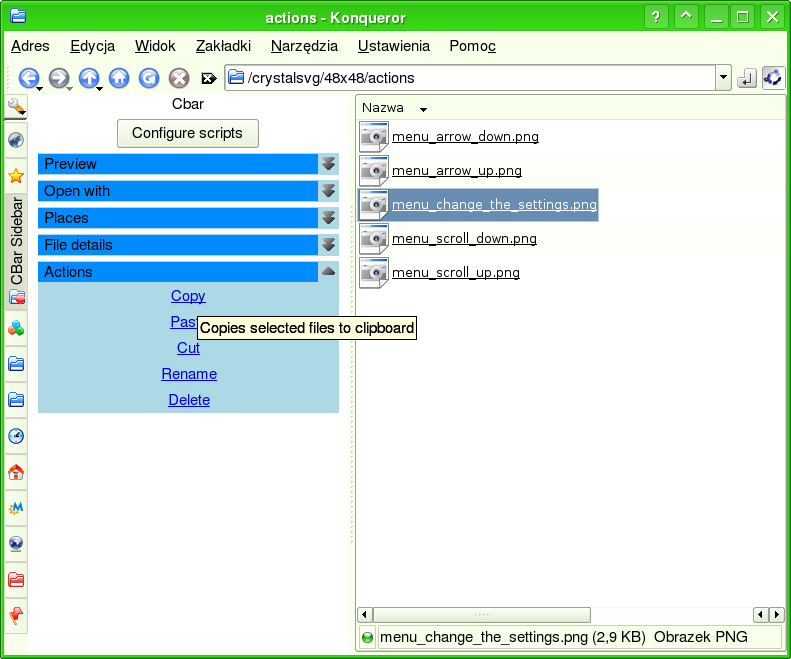Click the Go button beside address bar
The height and width of the screenshot is (659, 791).
click(x=746, y=78)
